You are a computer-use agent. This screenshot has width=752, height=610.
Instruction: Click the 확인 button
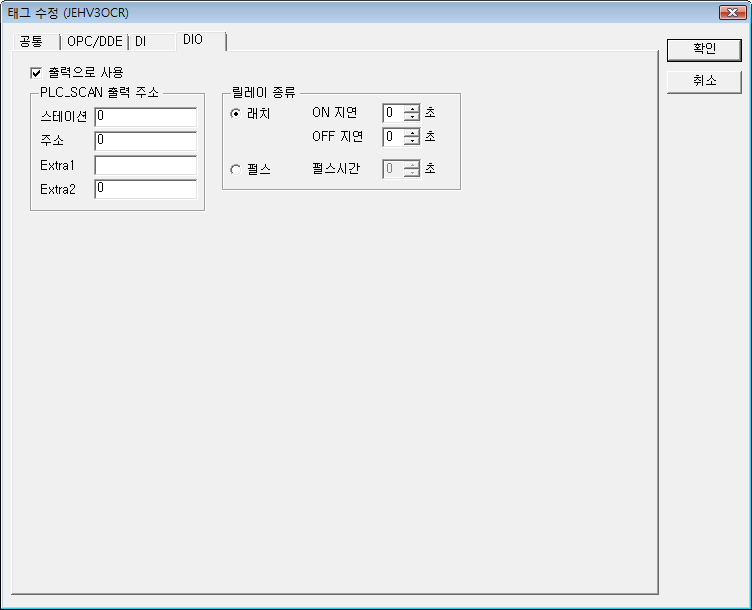(x=704, y=50)
